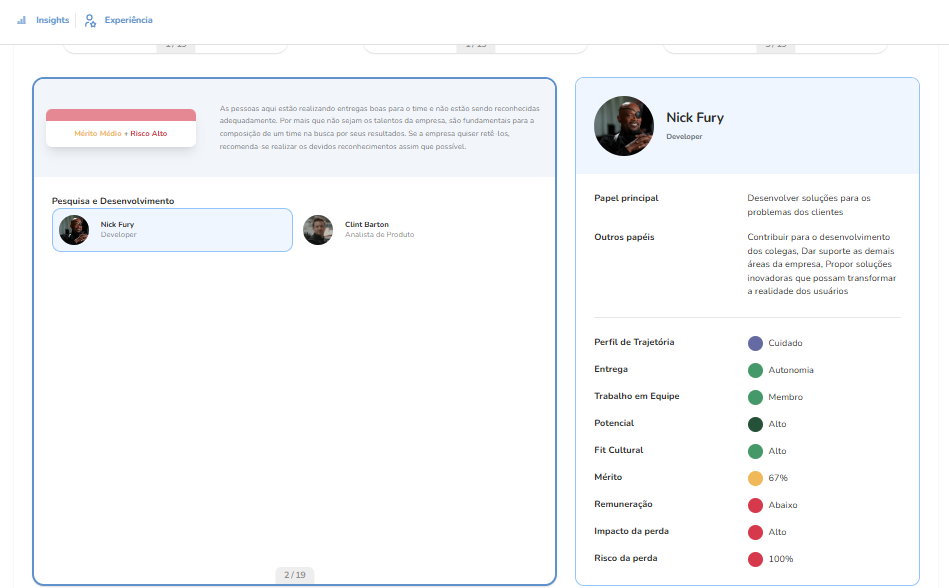The image size is (949, 588).
Task: Click the Remuneração label
Action: pyautogui.click(x=623, y=504)
